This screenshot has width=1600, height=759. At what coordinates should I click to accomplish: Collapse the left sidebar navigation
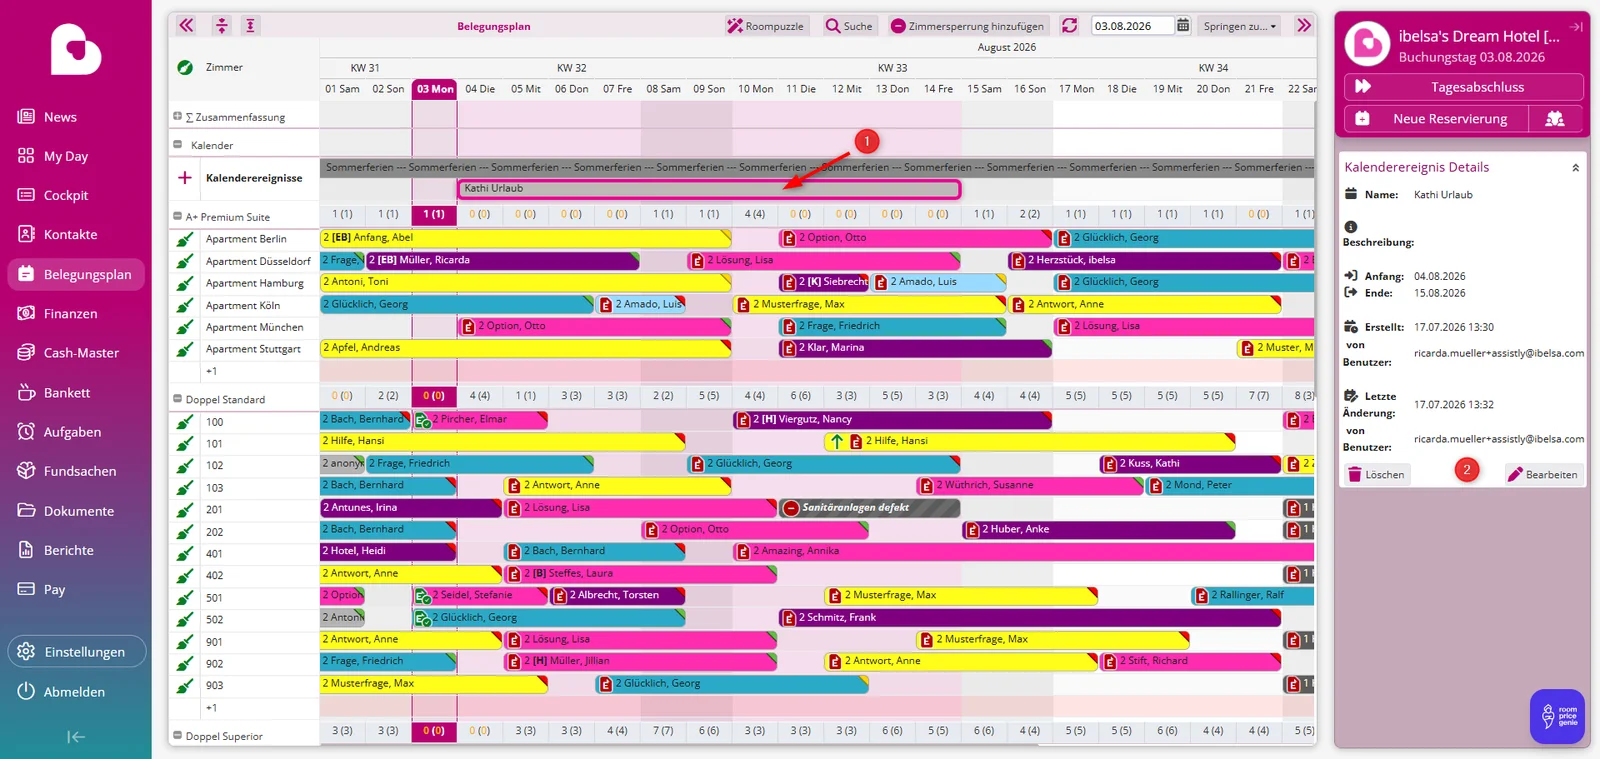76,737
